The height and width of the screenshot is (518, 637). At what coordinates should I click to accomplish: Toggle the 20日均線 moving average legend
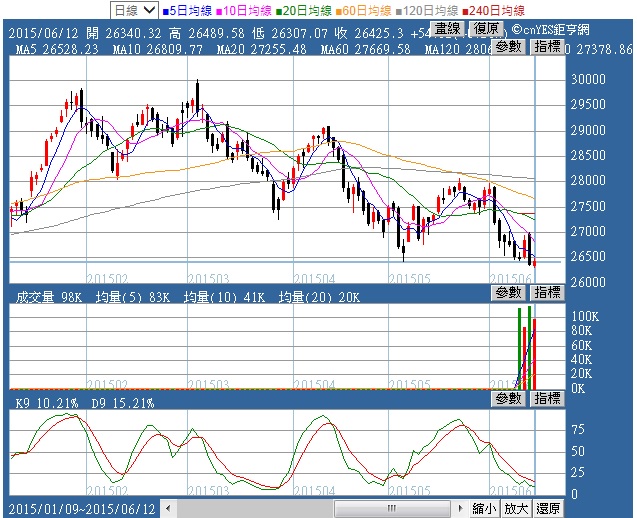click(302, 10)
